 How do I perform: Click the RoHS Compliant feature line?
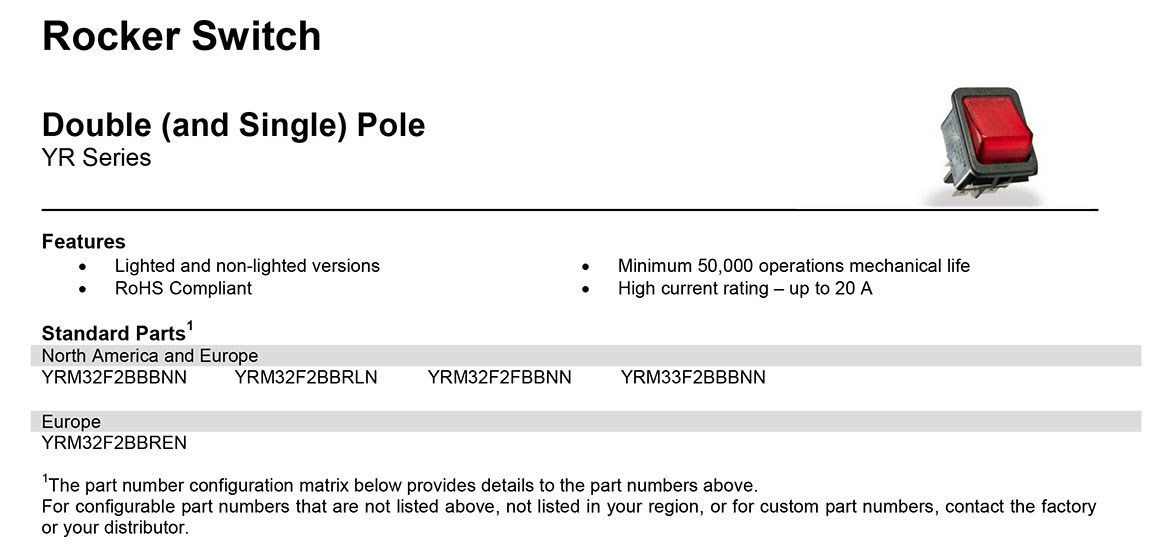coord(183,288)
